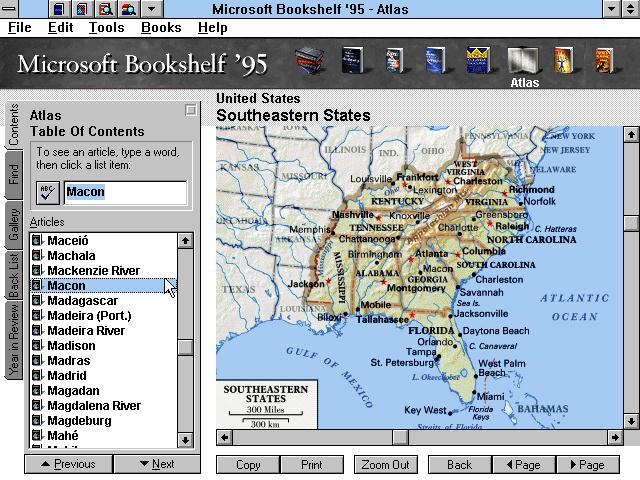Click the Zoom Out button
The image size is (640, 480).
click(386, 465)
